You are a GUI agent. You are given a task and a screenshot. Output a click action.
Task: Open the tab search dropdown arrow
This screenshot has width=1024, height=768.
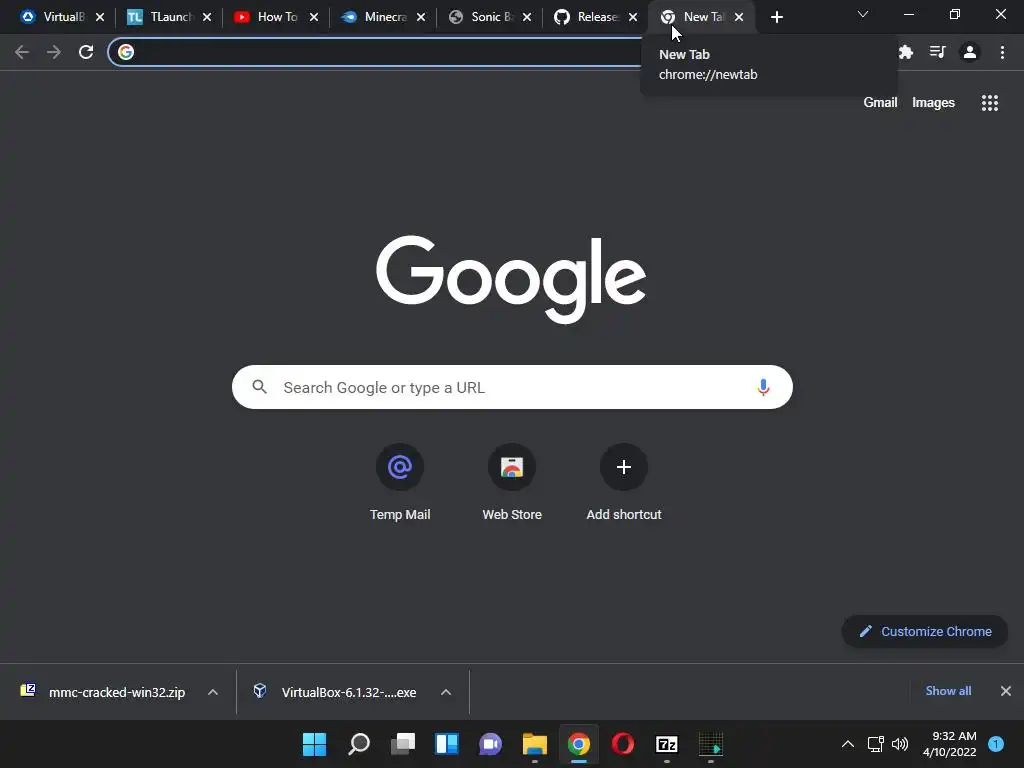click(863, 14)
